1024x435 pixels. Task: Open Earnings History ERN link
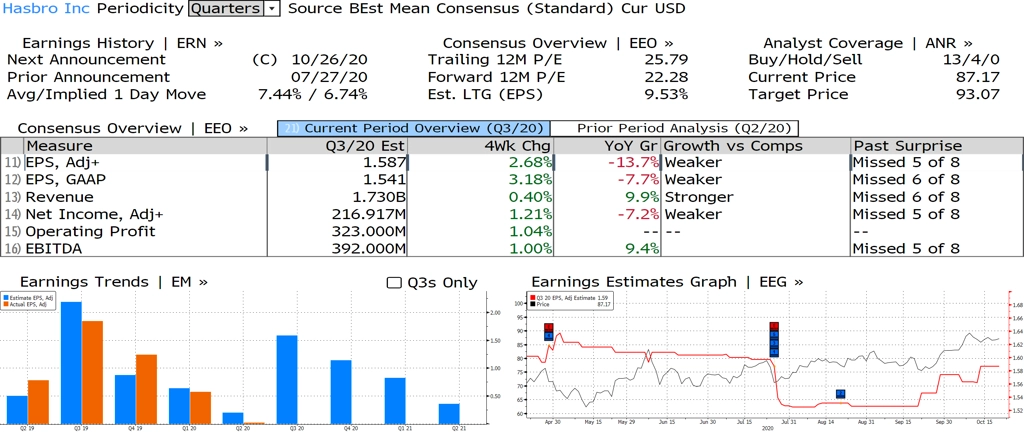click(x=122, y=43)
